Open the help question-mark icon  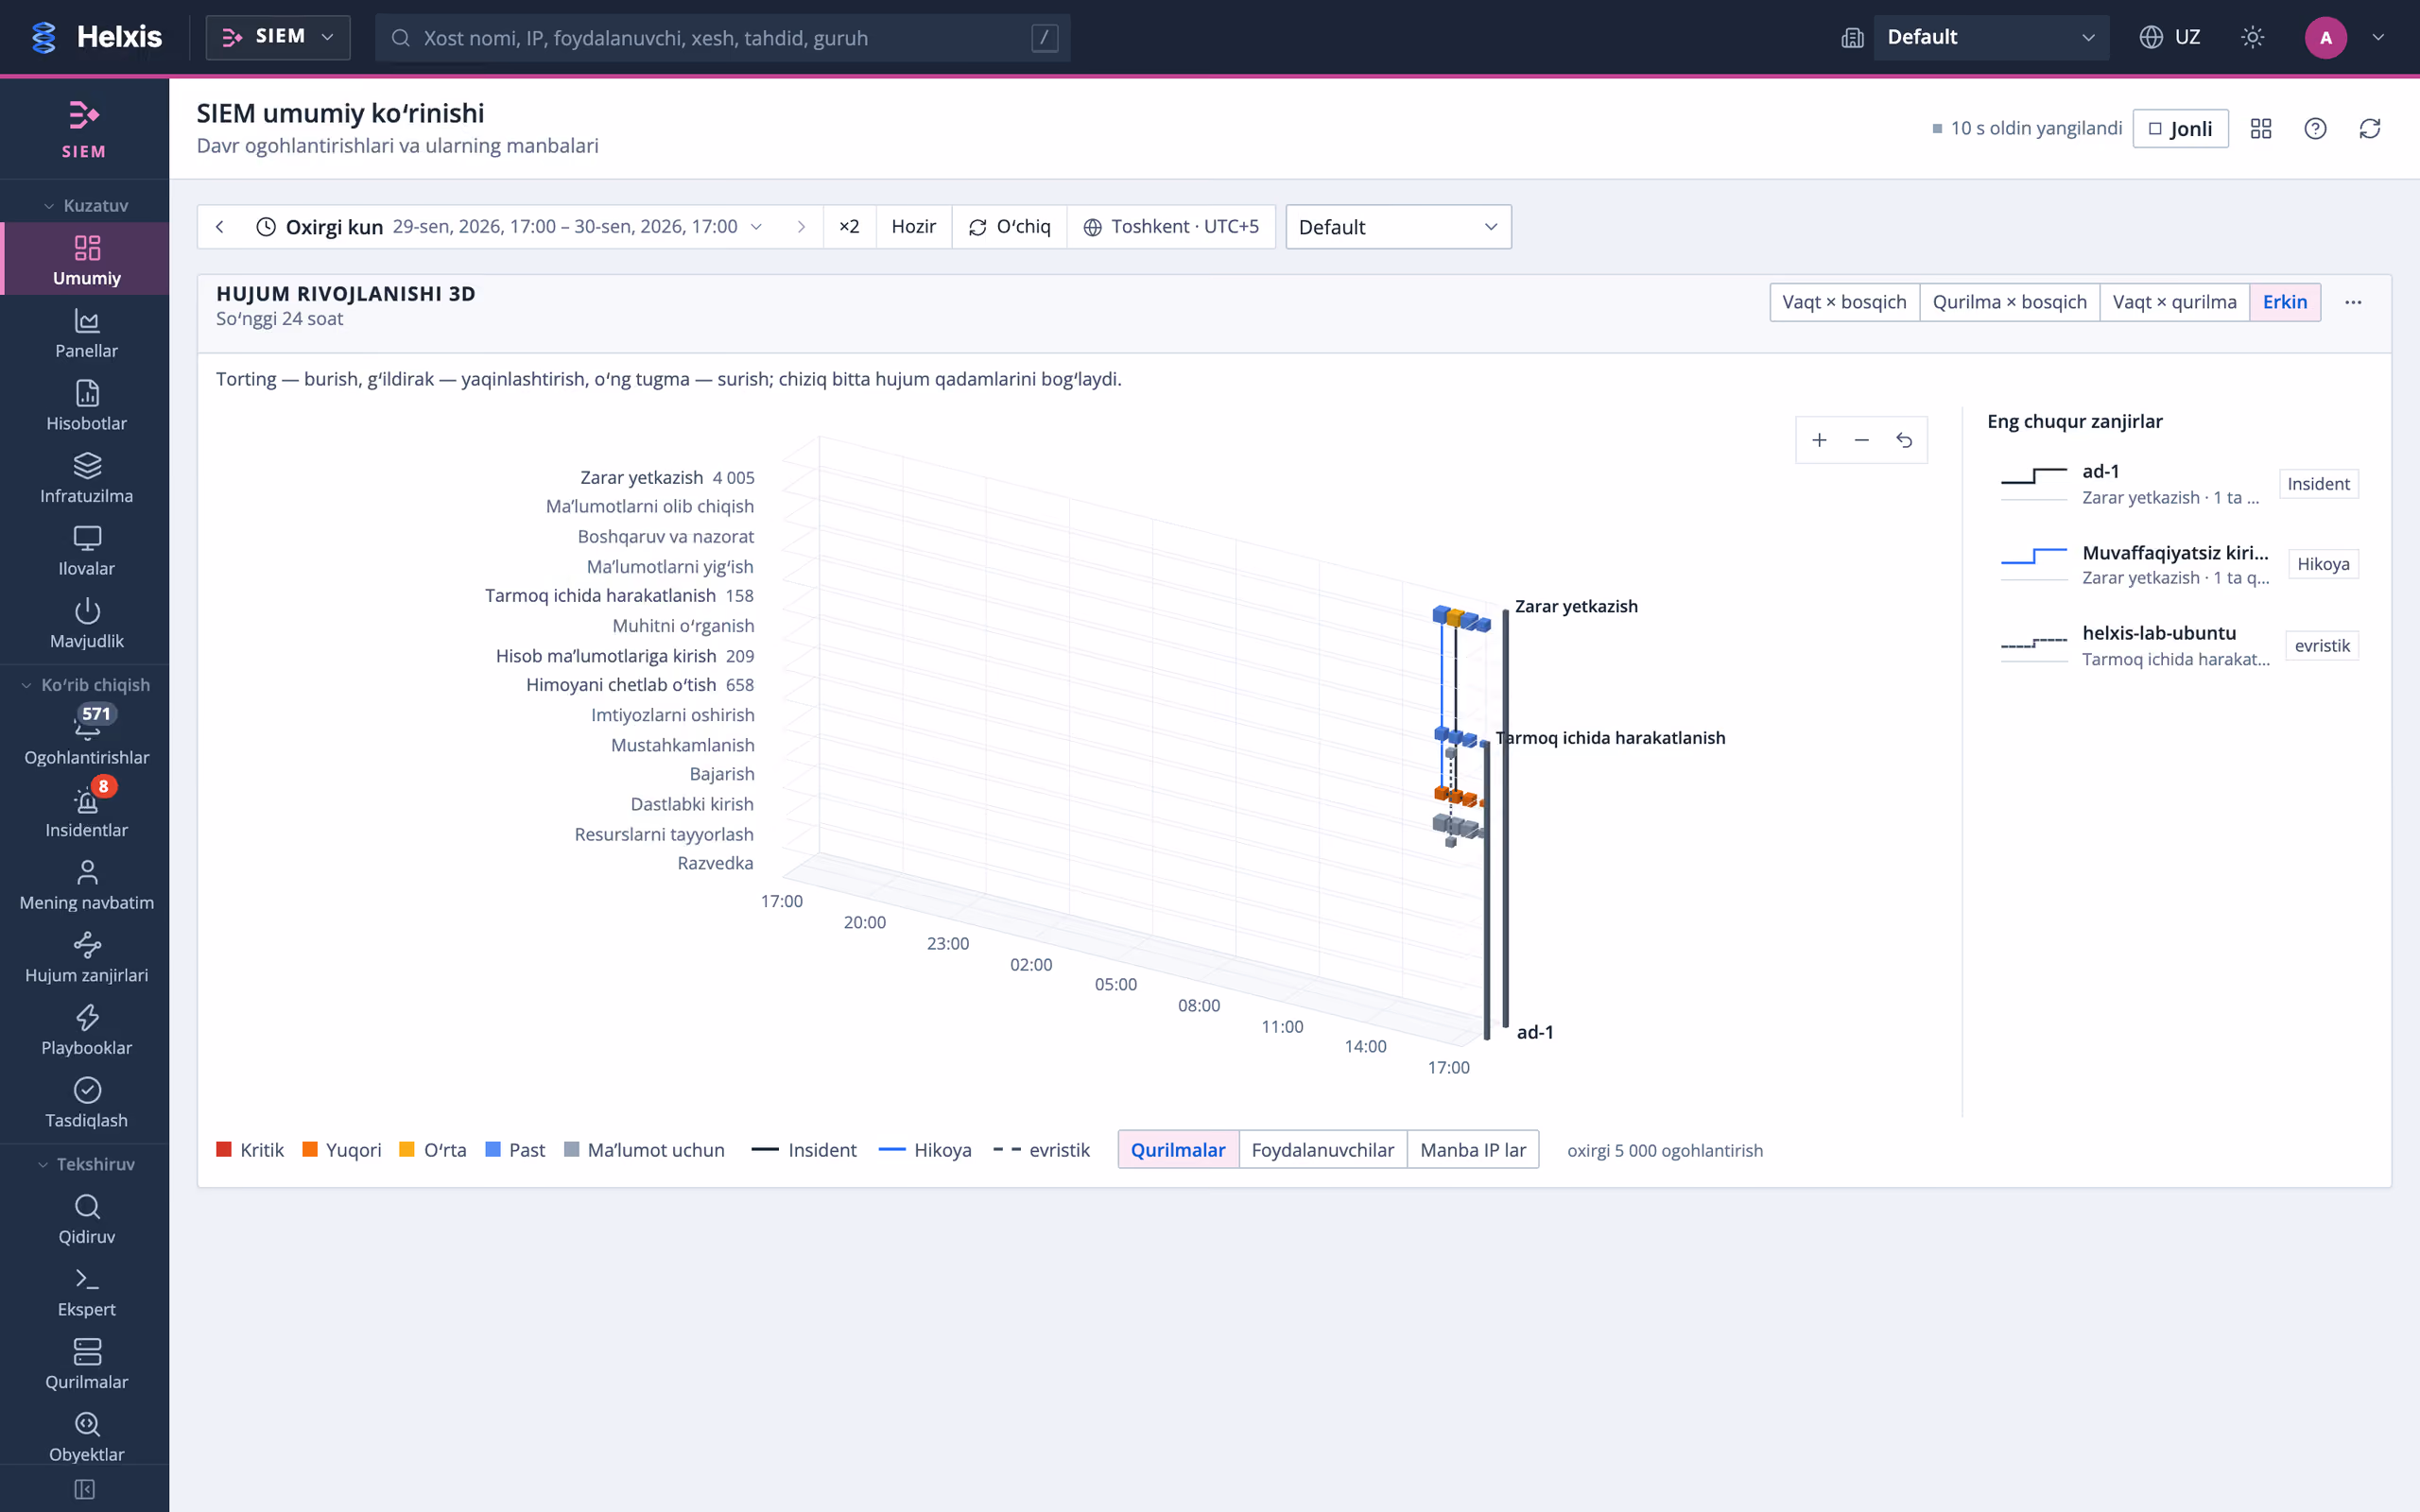(2315, 129)
